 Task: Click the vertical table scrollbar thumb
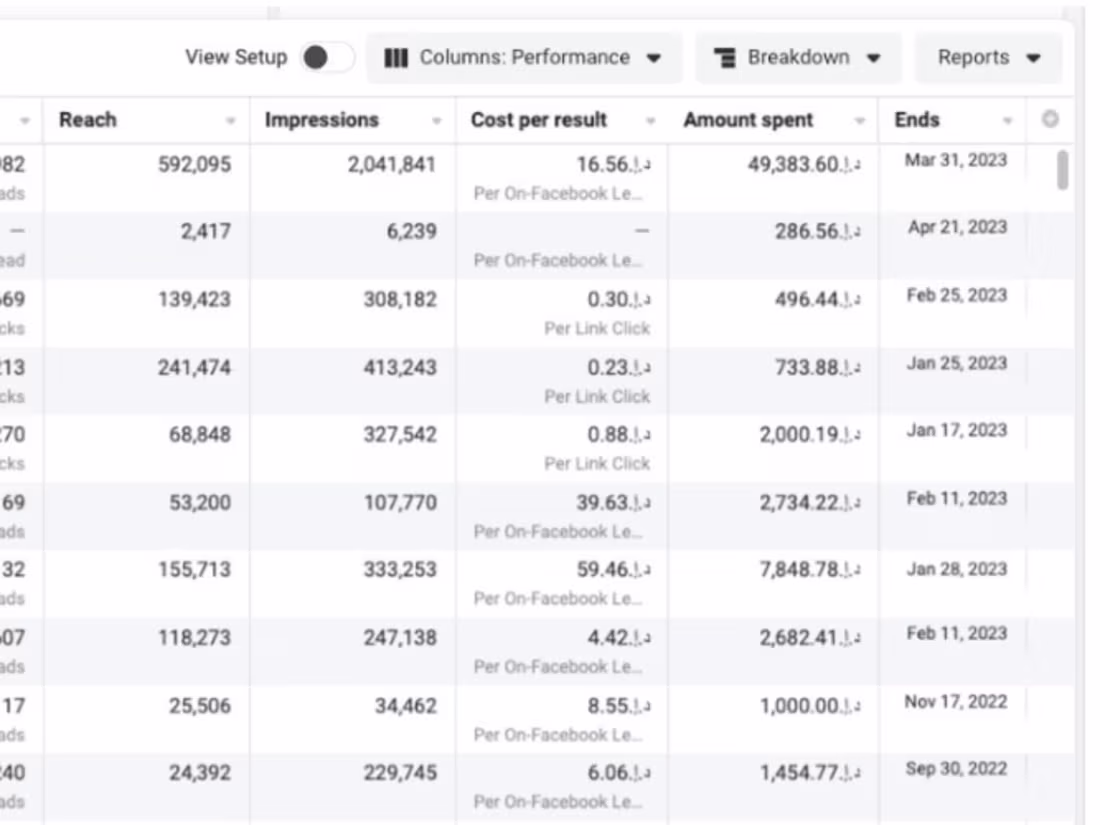coord(1062,170)
